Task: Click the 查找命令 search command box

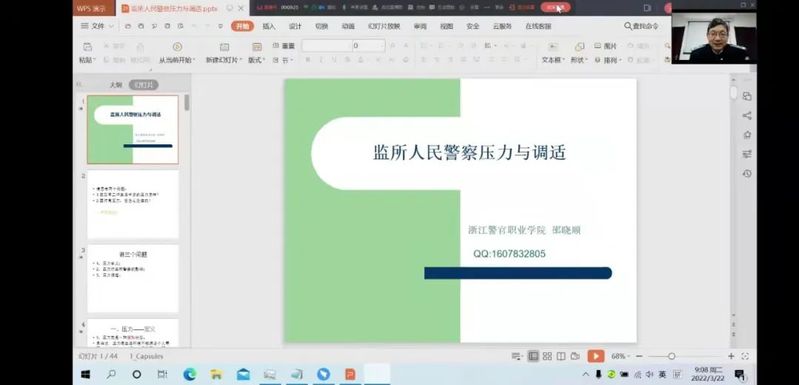Action: point(642,26)
